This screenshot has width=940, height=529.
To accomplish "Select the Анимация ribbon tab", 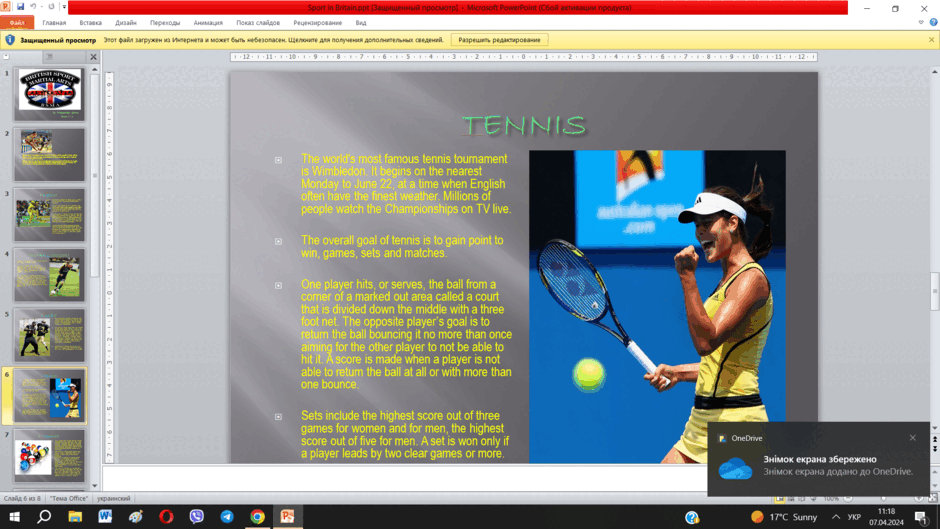I will click(x=208, y=23).
